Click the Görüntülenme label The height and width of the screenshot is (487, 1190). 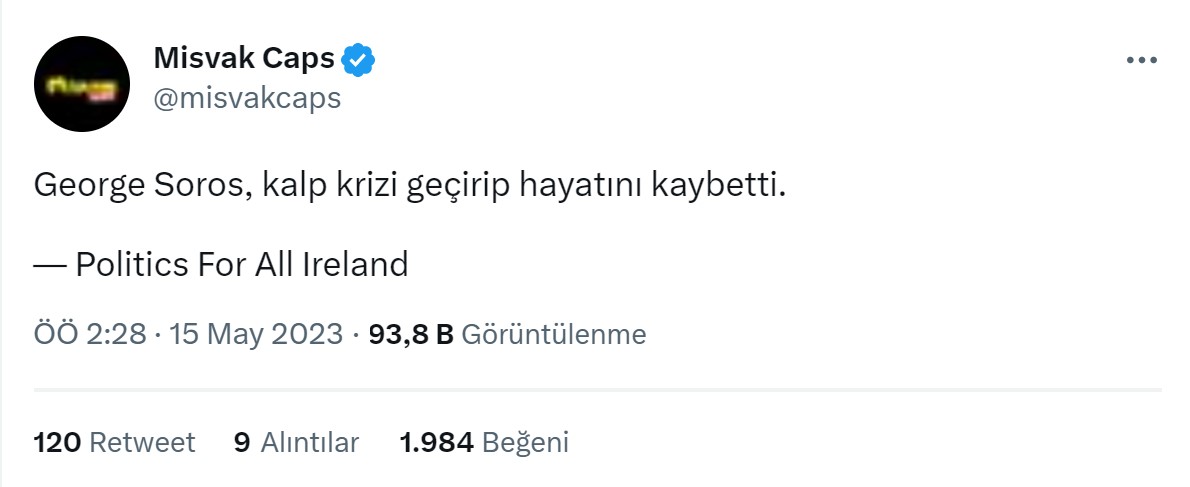[x=553, y=334]
